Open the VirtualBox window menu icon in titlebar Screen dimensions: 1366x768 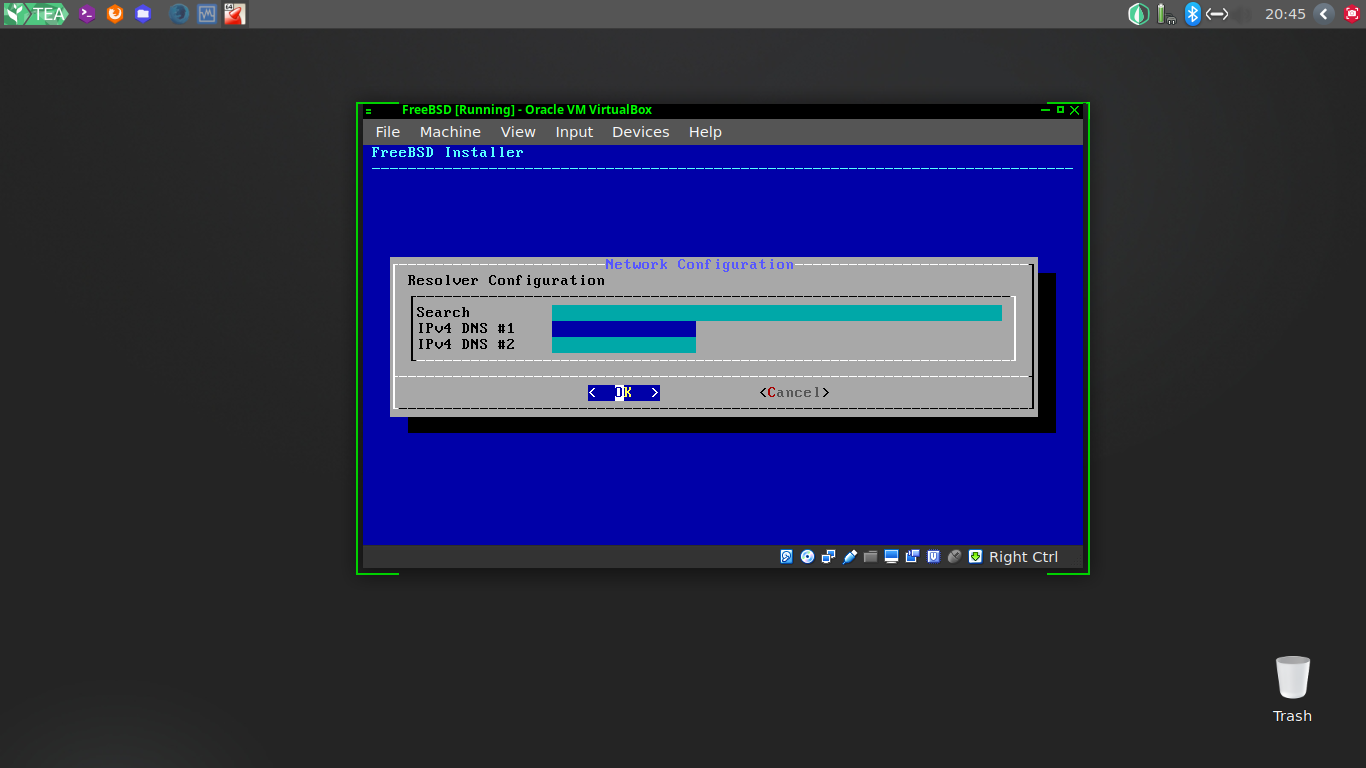tap(369, 110)
